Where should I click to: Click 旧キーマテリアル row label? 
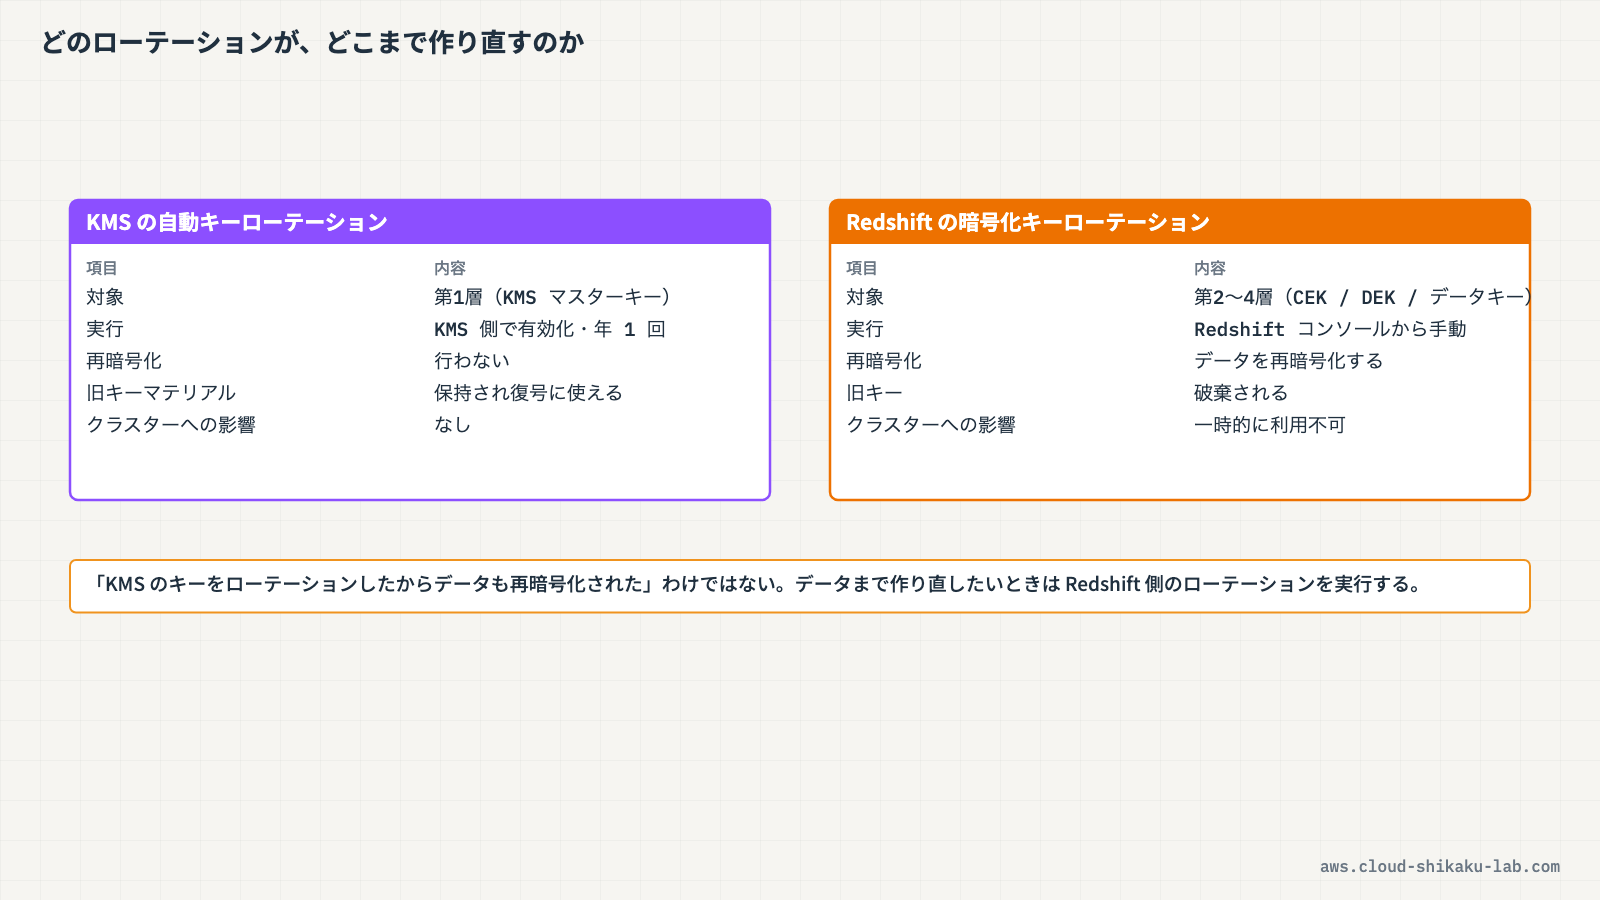tap(161, 393)
